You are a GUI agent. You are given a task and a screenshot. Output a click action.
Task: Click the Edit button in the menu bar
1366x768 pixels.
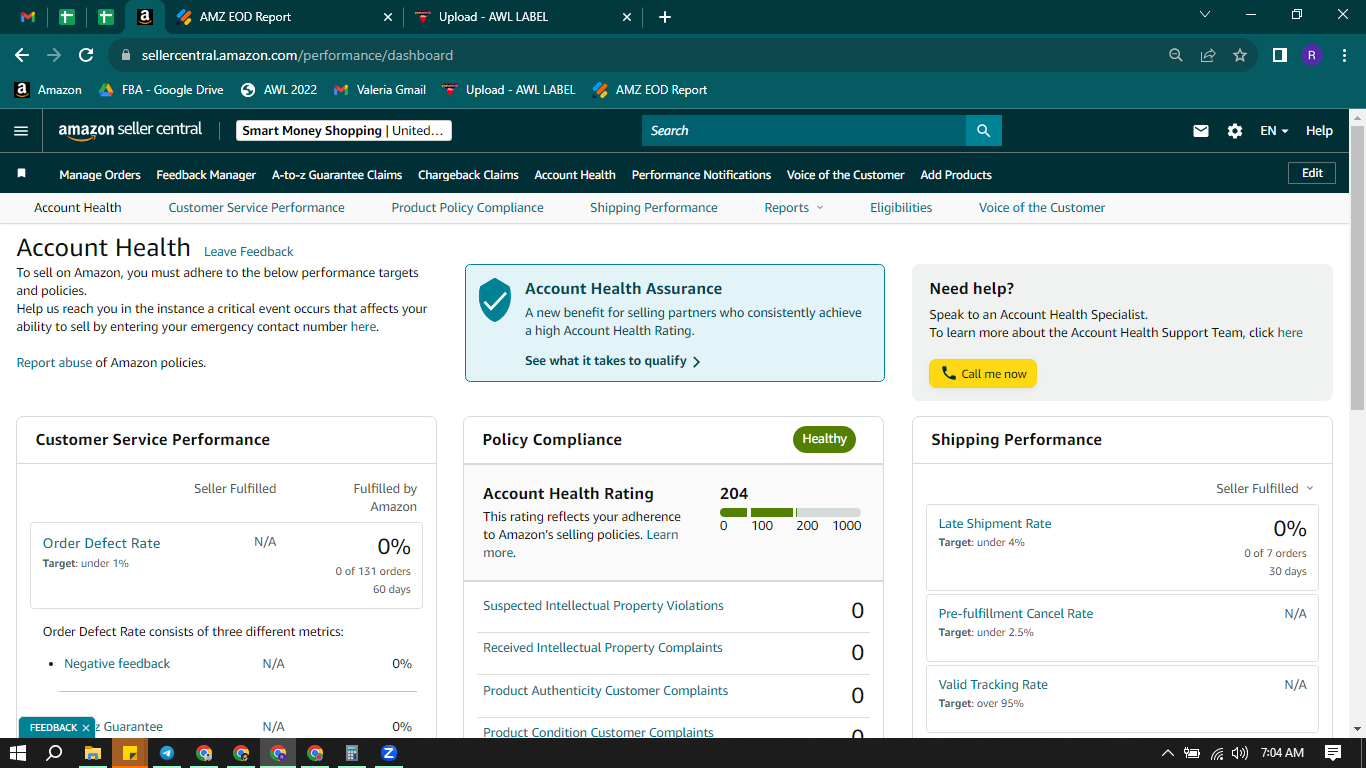pyautogui.click(x=1312, y=173)
